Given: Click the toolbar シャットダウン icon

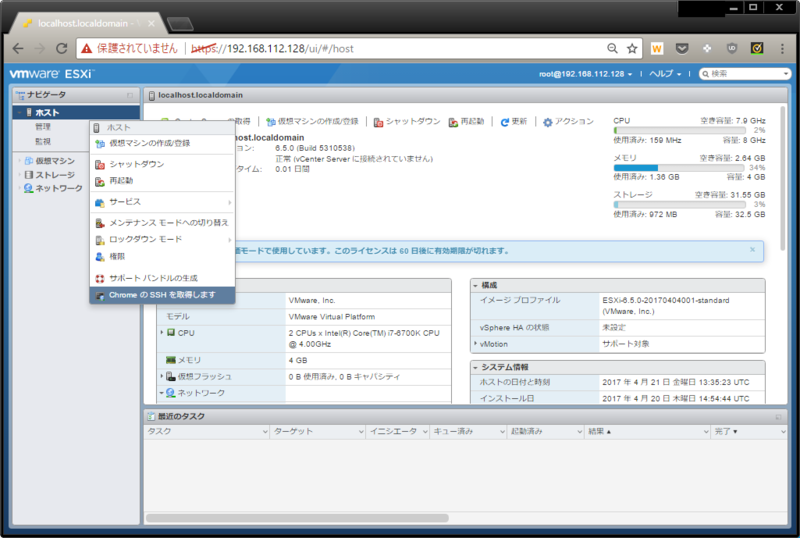Looking at the screenshot, I should (x=378, y=122).
